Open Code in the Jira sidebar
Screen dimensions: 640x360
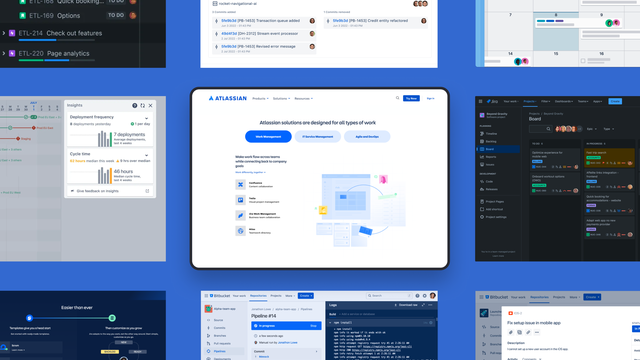coord(487,182)
